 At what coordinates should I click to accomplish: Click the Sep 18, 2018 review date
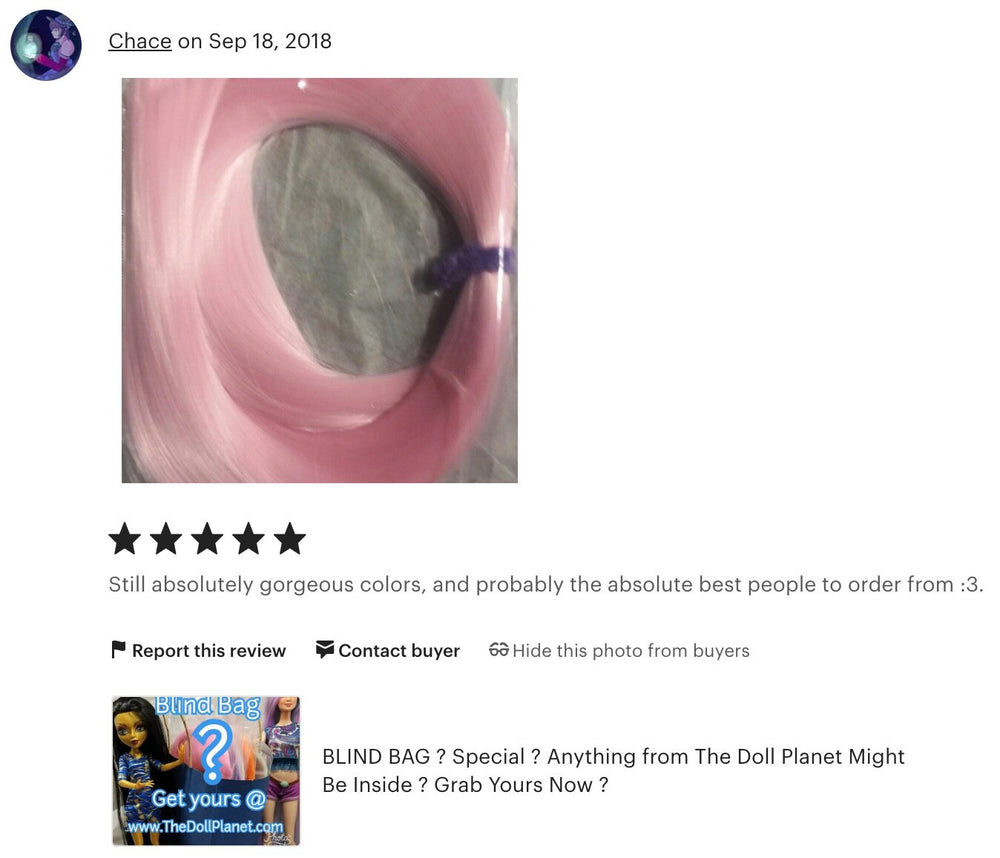270,41
